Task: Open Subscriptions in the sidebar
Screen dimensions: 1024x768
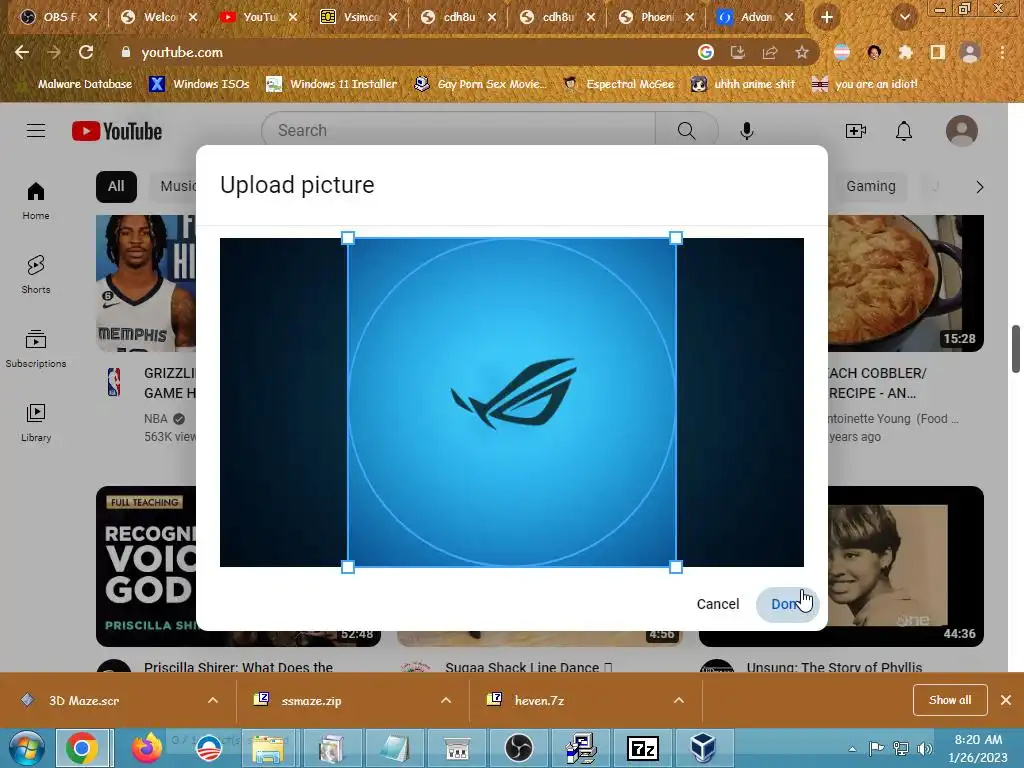Action: pyautogui.click(x=36, y=349)
